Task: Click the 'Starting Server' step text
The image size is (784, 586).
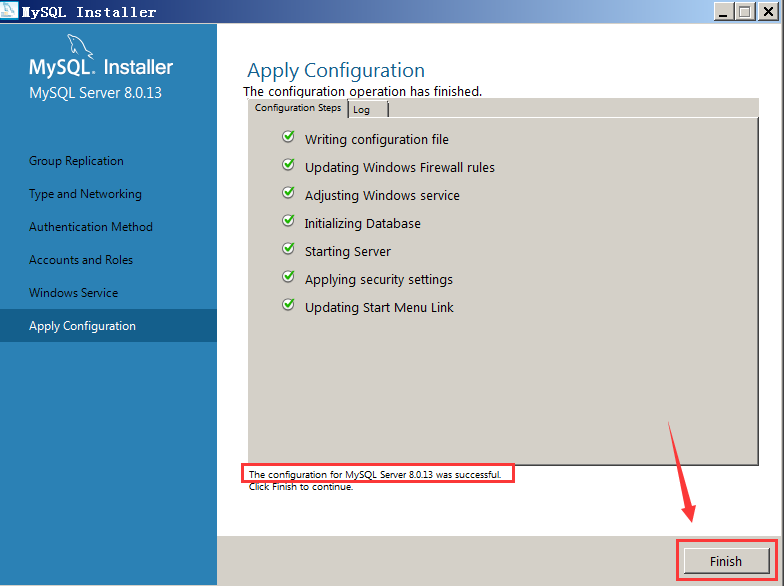Action: pyautogui.click(x=348, y=252)
